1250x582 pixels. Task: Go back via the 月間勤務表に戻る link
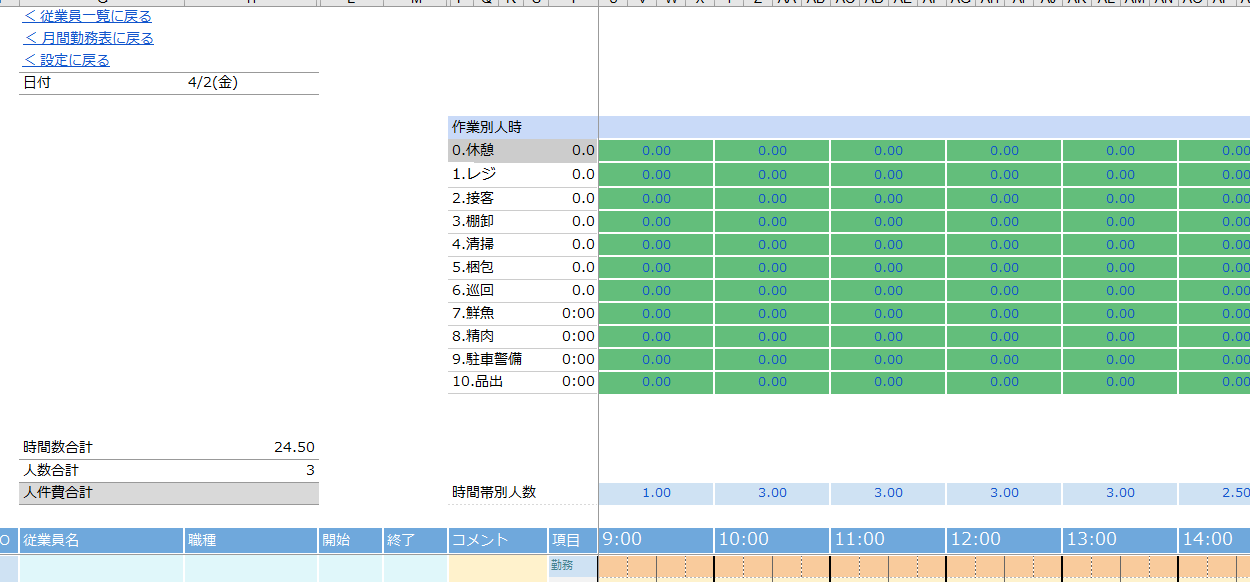click(88, 37)
